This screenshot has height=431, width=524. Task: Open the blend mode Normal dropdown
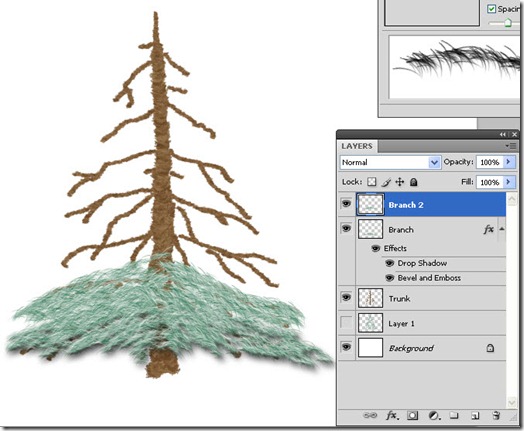(390, 162)
